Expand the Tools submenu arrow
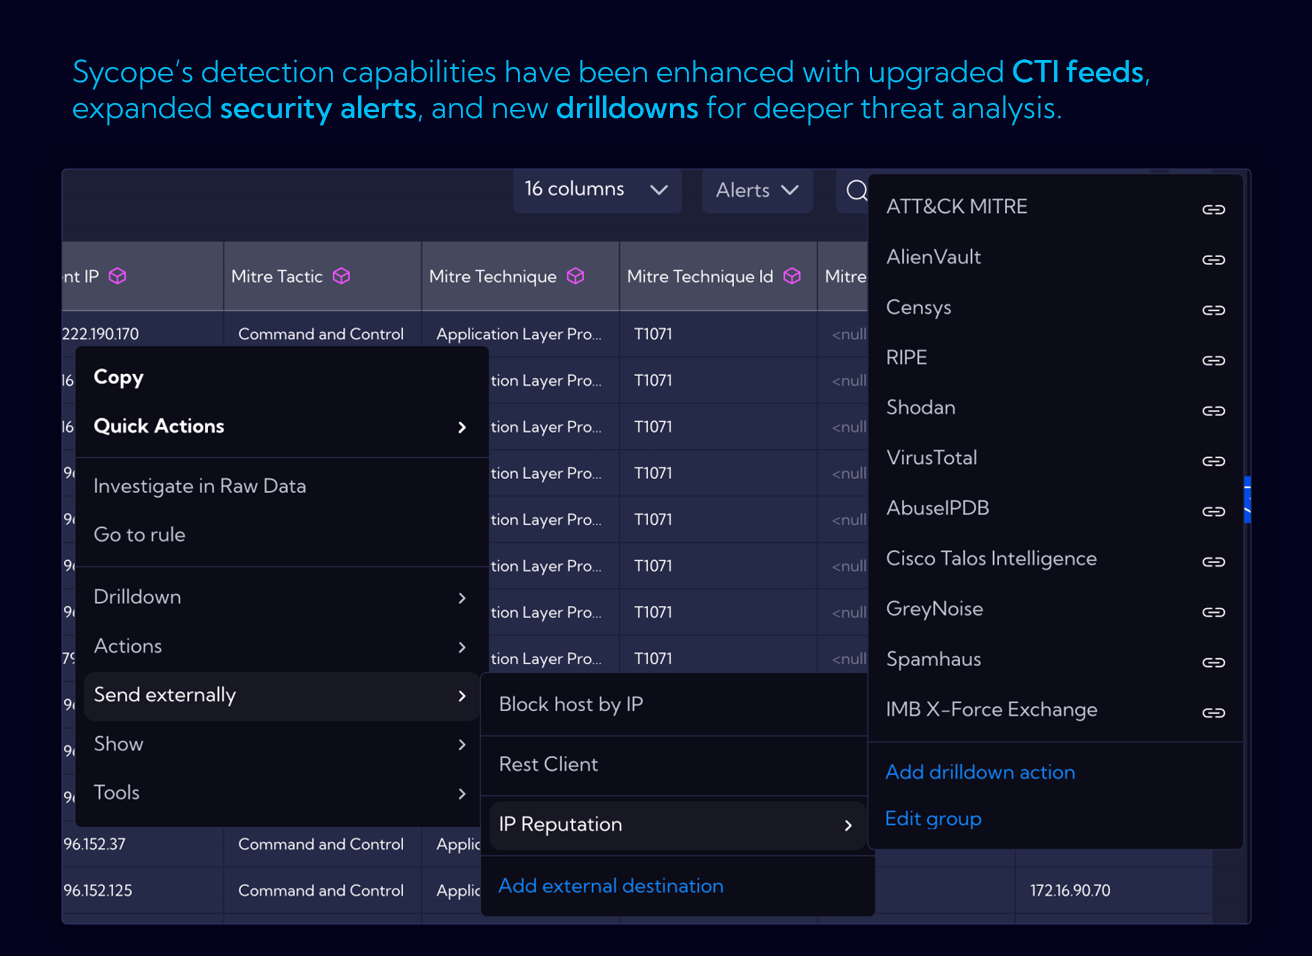Viewport: 1312px width, 956px height. pyautogui.click(x=462, y=794)
